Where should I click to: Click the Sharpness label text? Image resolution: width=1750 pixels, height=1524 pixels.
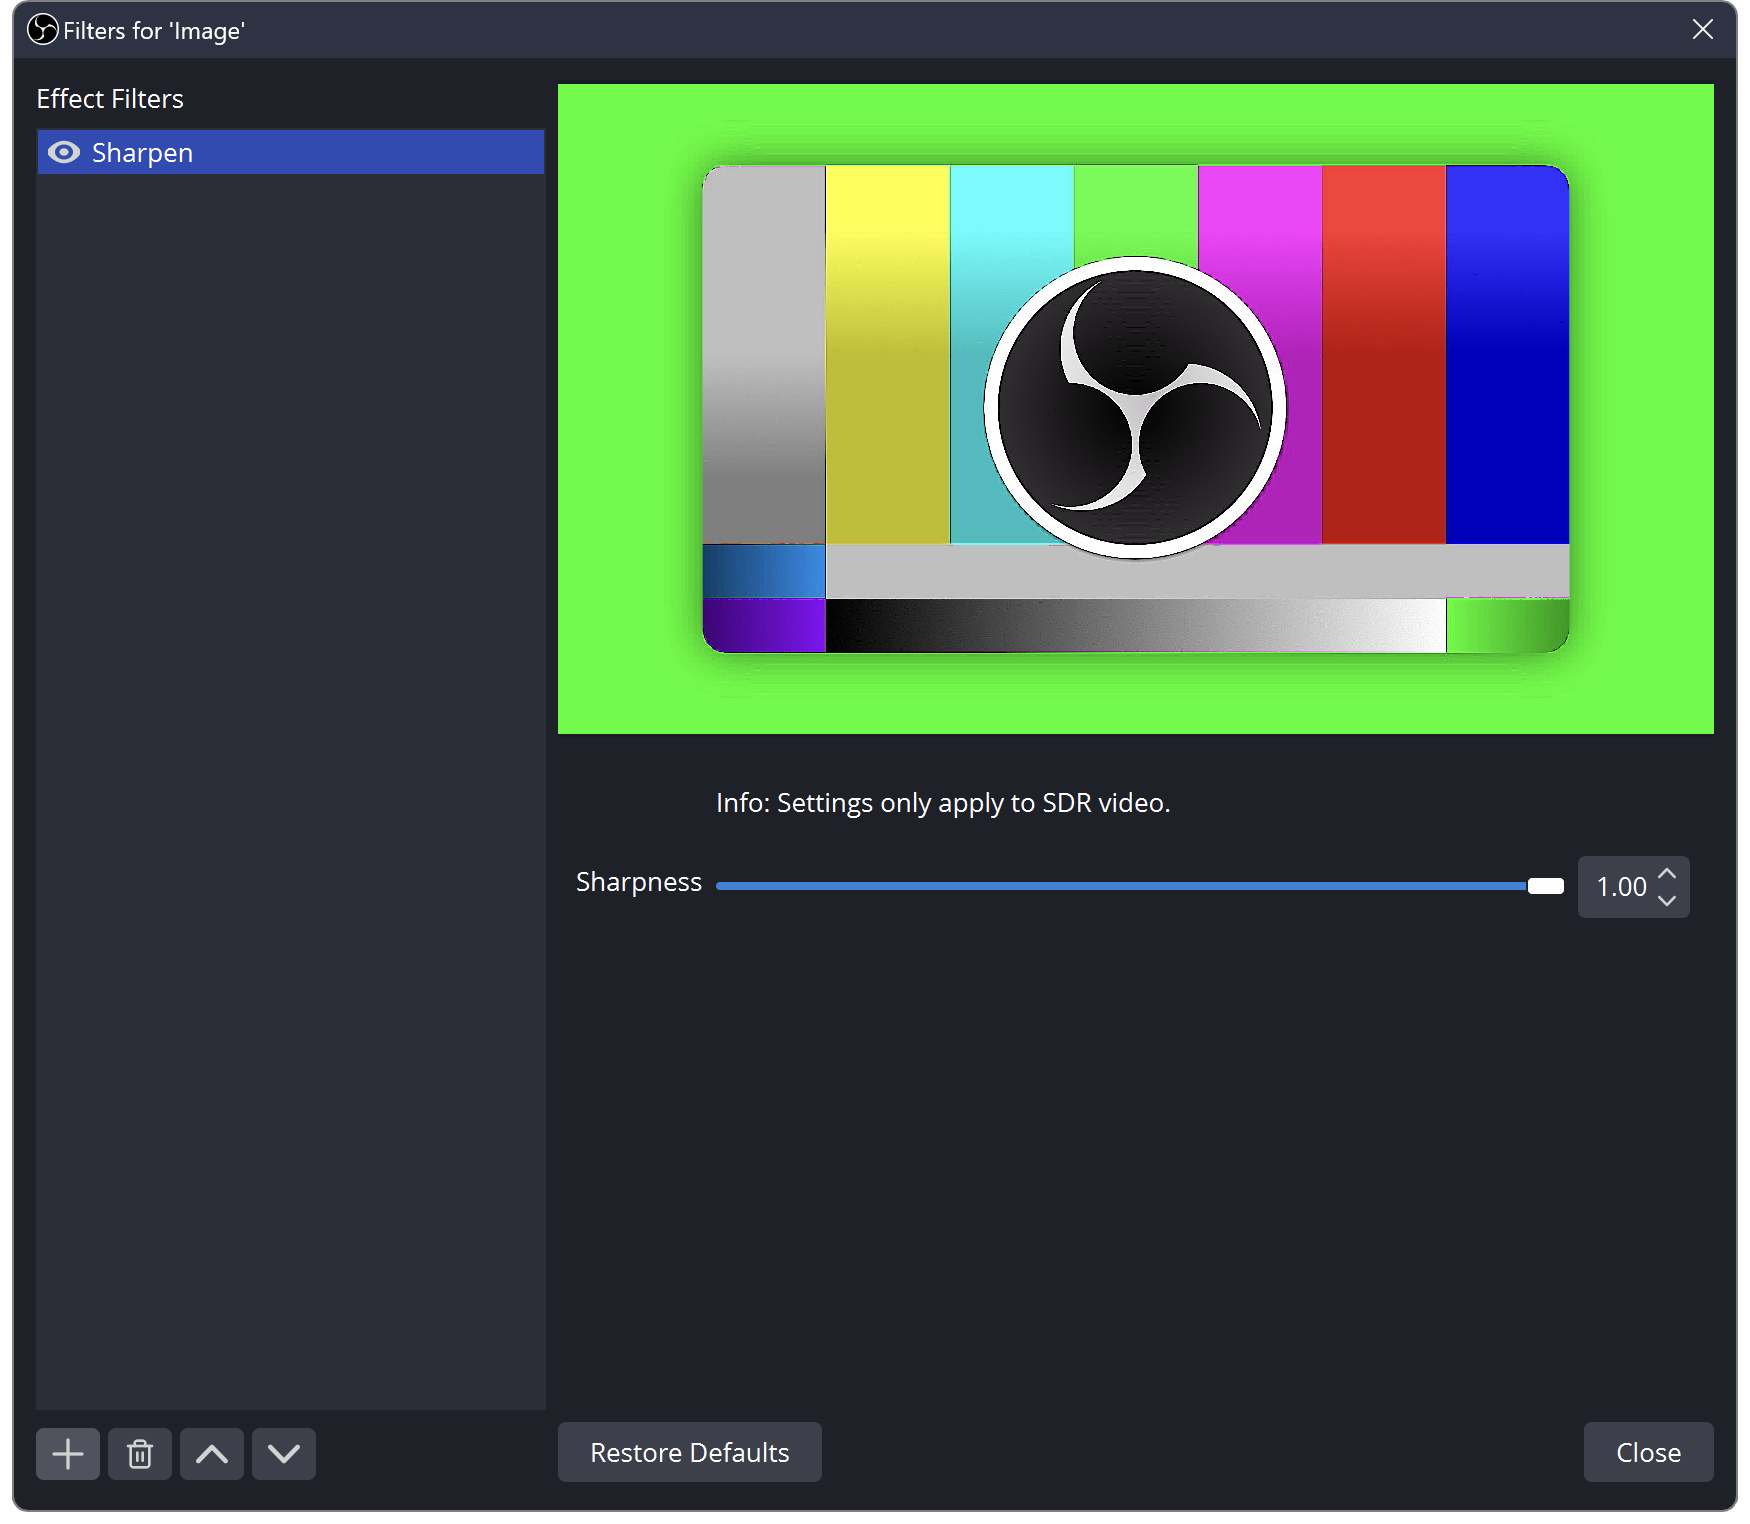638,882
